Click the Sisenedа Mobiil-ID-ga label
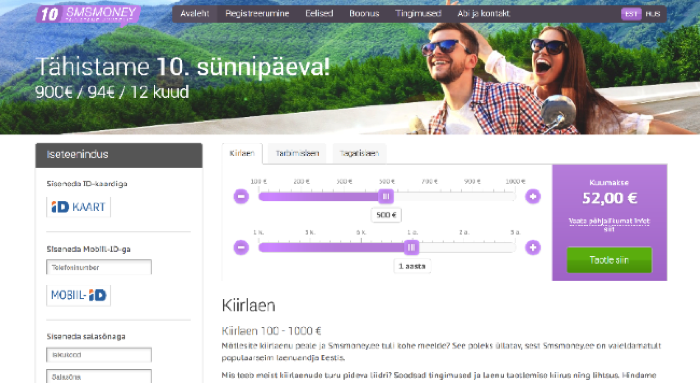The width and height of the screenshot is (700, 383). click(88, 249)
